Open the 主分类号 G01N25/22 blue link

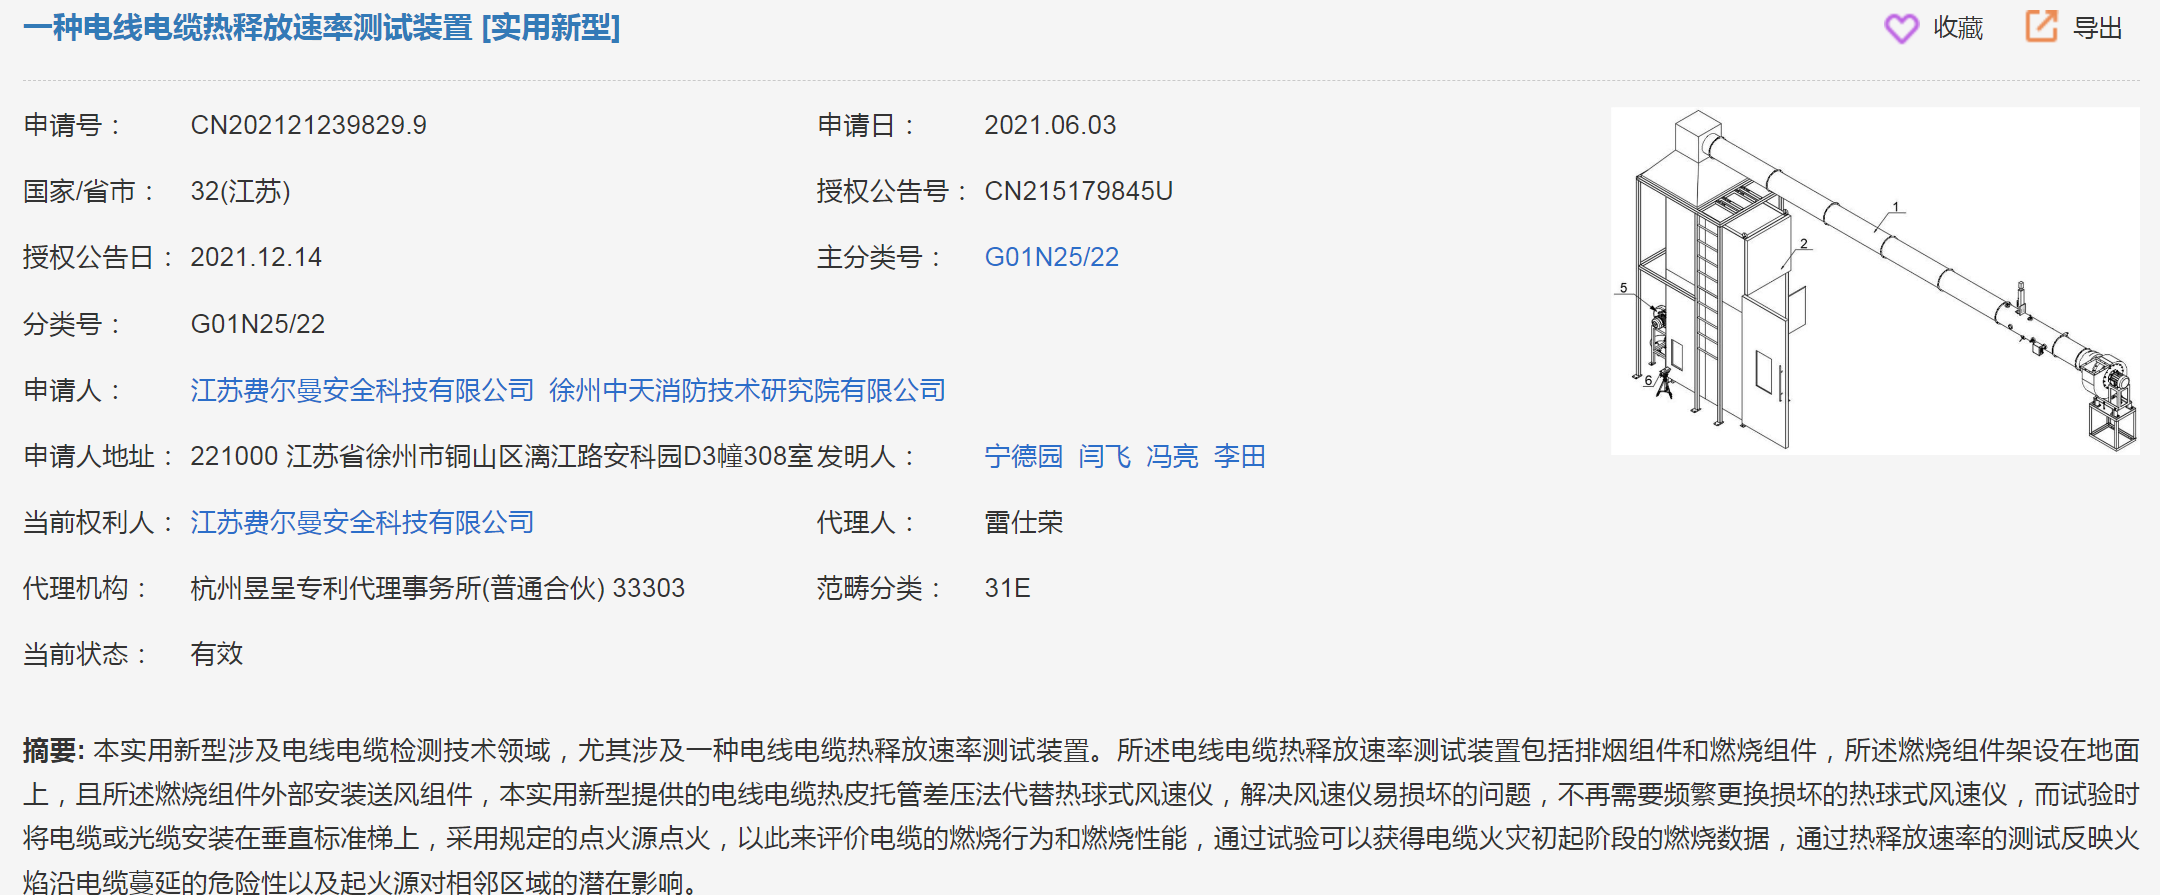click(x=1051, y=257)
